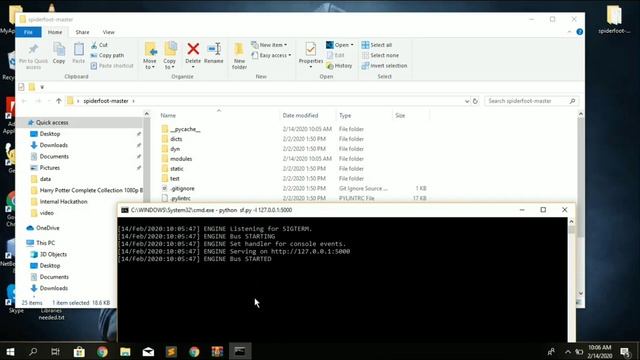Open Sublime Text taskbar icon
The width and height of the screenshot is (640, 360).
(171, 351)
